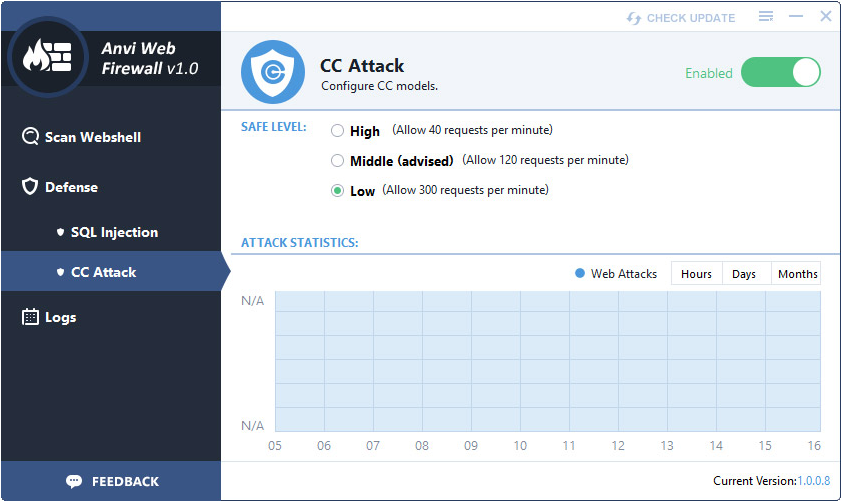844x503 pixels.
Task: Click the 1.0.0.8 version link
Action: (x=813, y=481)
